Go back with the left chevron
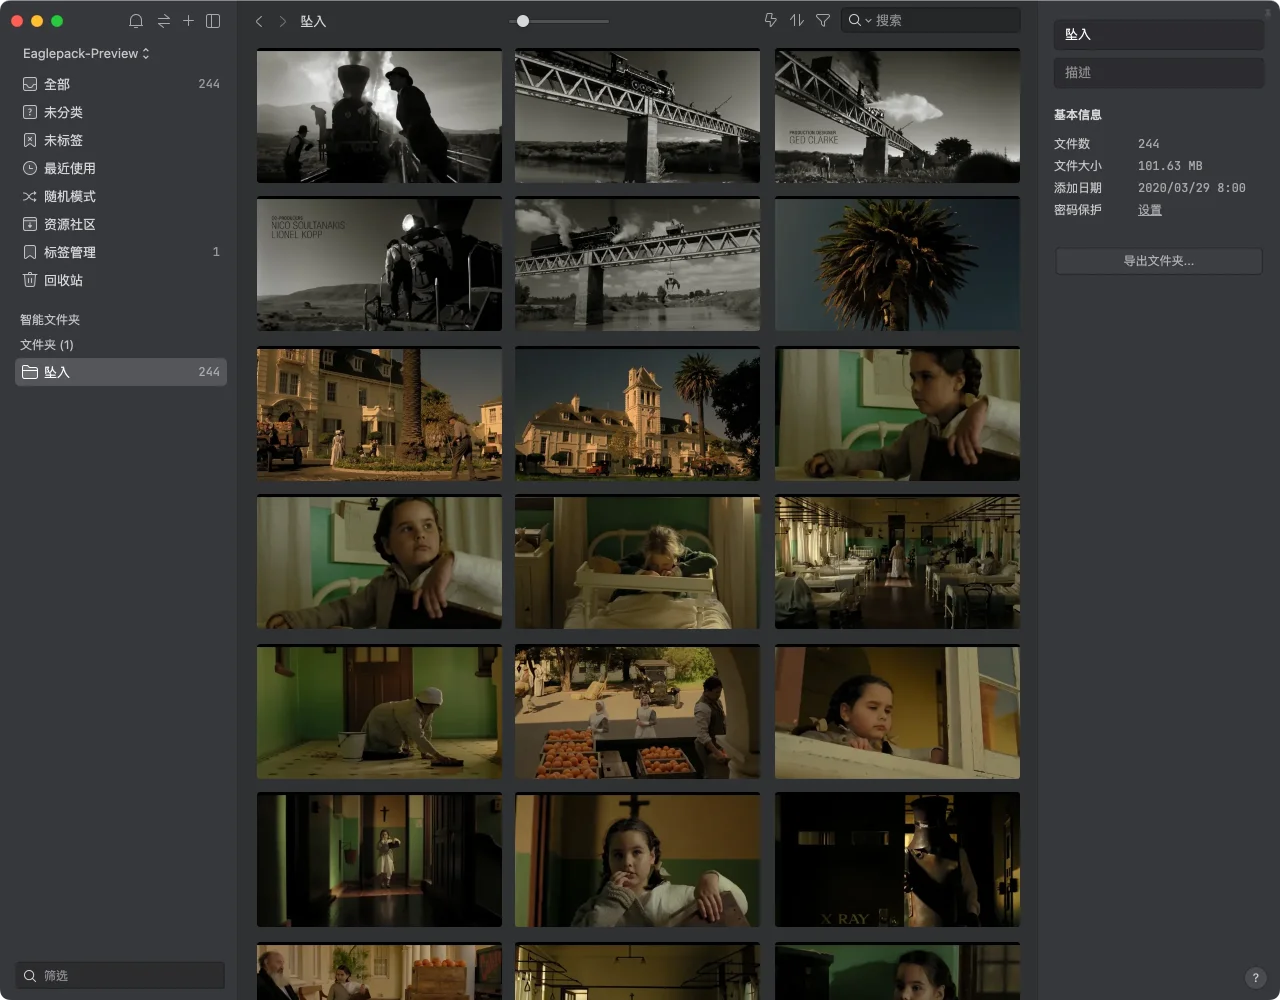 pos(259,21)
